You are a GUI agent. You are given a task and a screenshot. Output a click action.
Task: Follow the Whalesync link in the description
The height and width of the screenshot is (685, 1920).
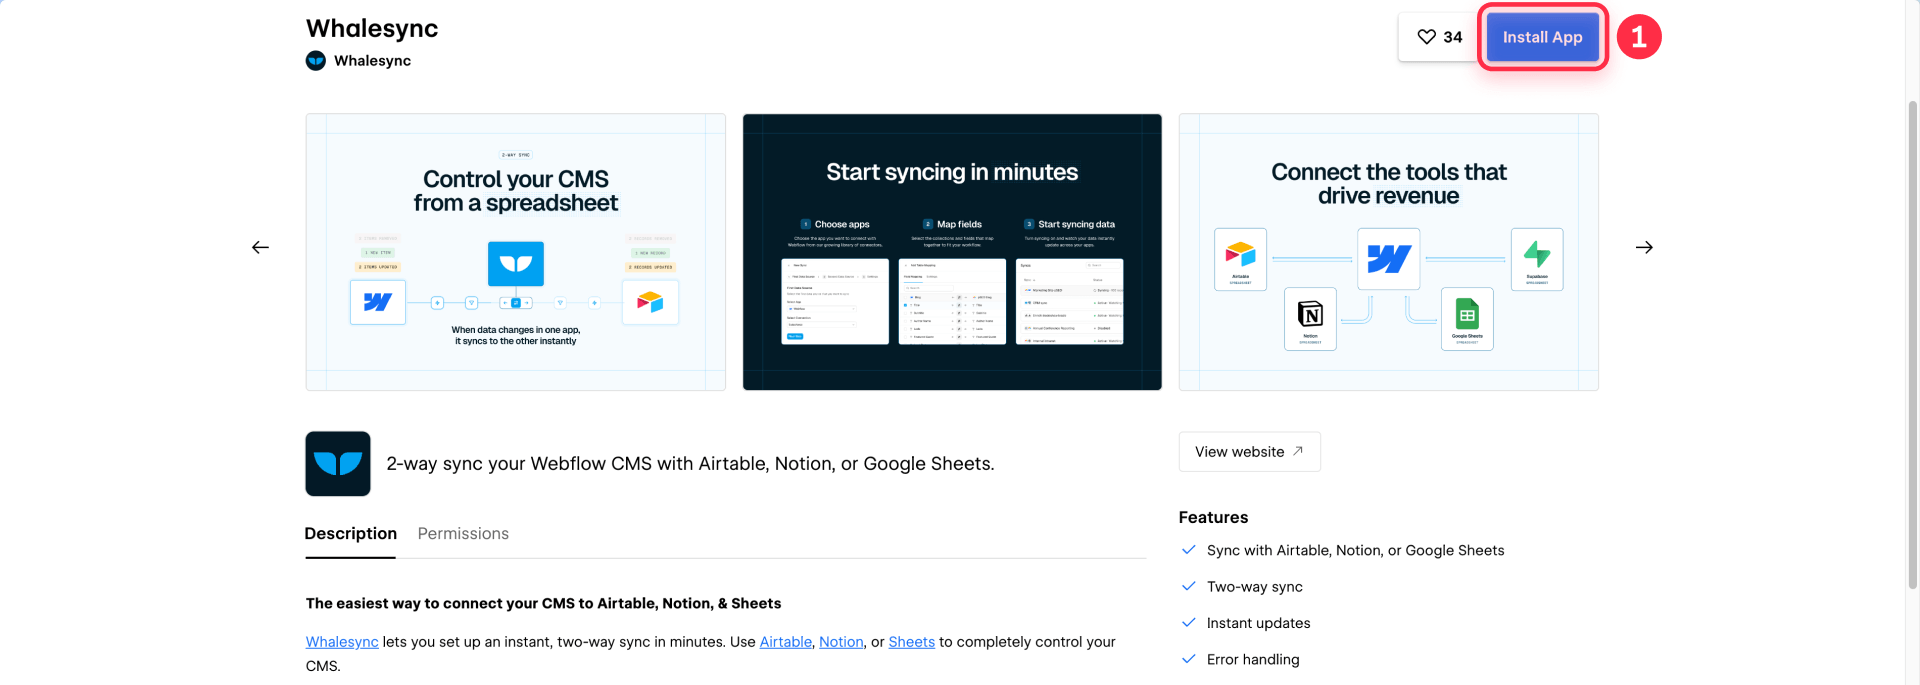pos(342,642)
